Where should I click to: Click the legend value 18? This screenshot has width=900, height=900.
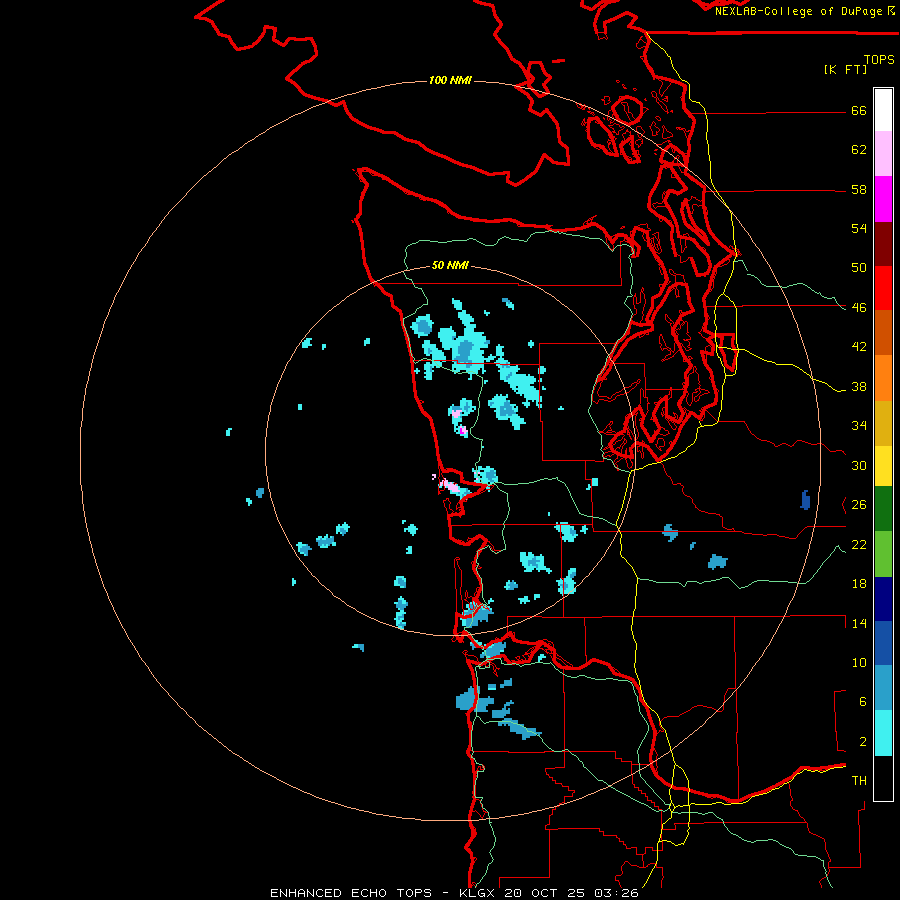(859, 584)
